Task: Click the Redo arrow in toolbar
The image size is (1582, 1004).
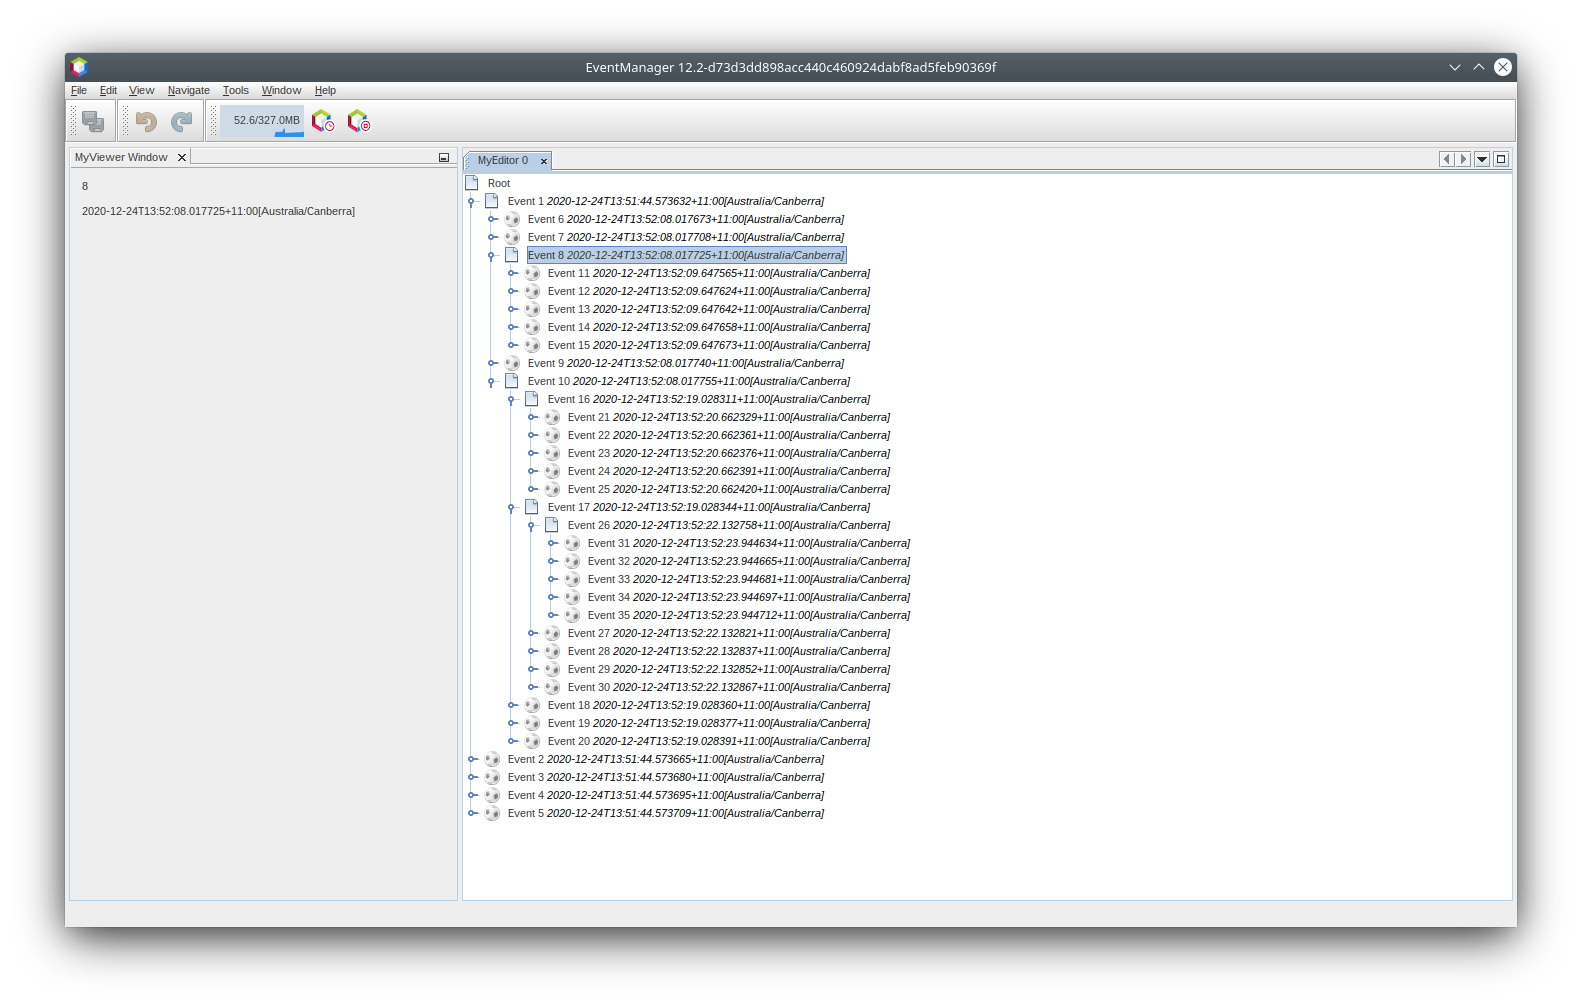Action: [181, 121]
